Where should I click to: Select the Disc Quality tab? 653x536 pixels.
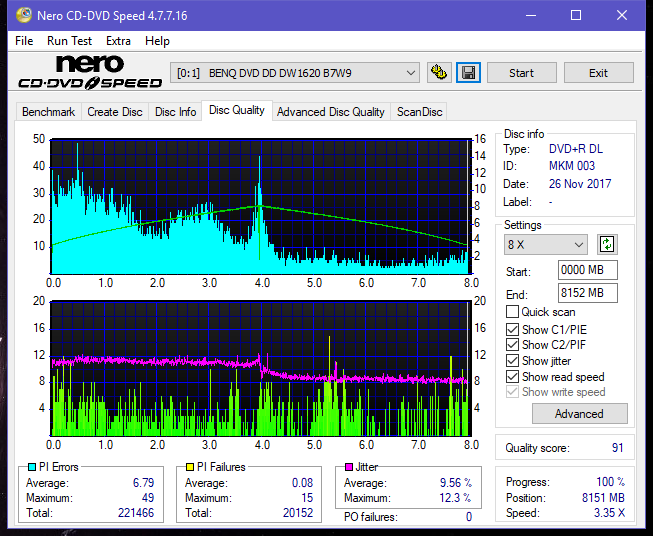237,110
